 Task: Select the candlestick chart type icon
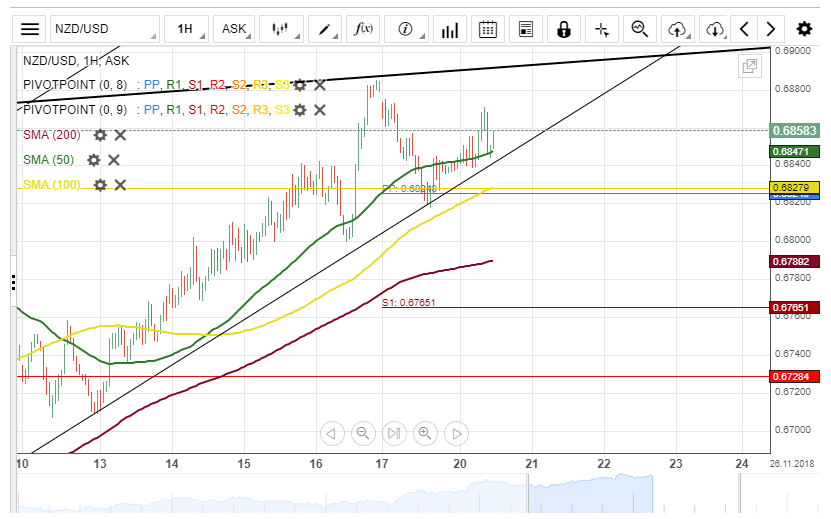tap(281, 29)
